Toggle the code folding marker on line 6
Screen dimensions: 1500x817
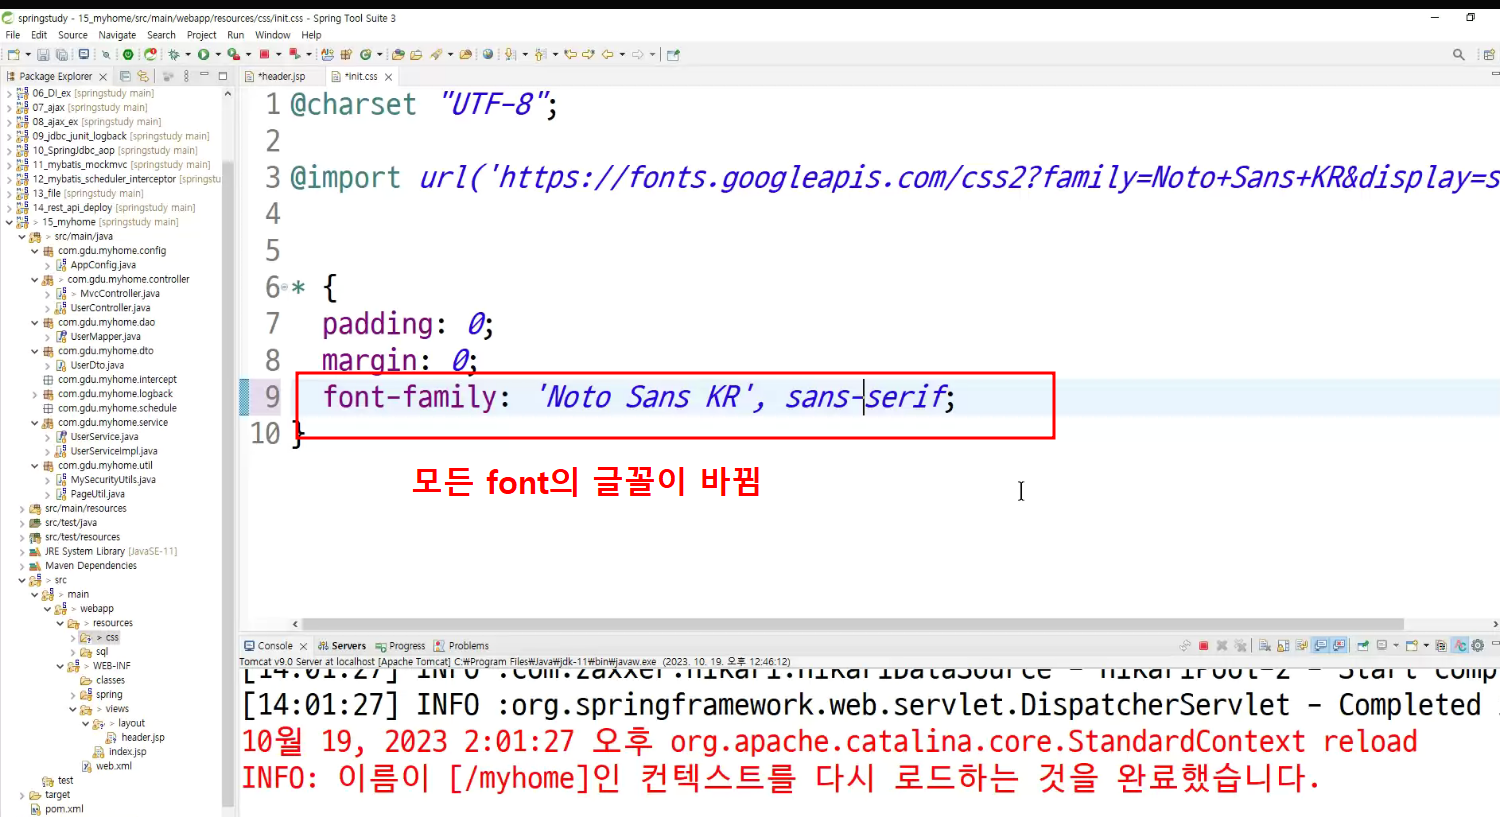tap(284, 287)
